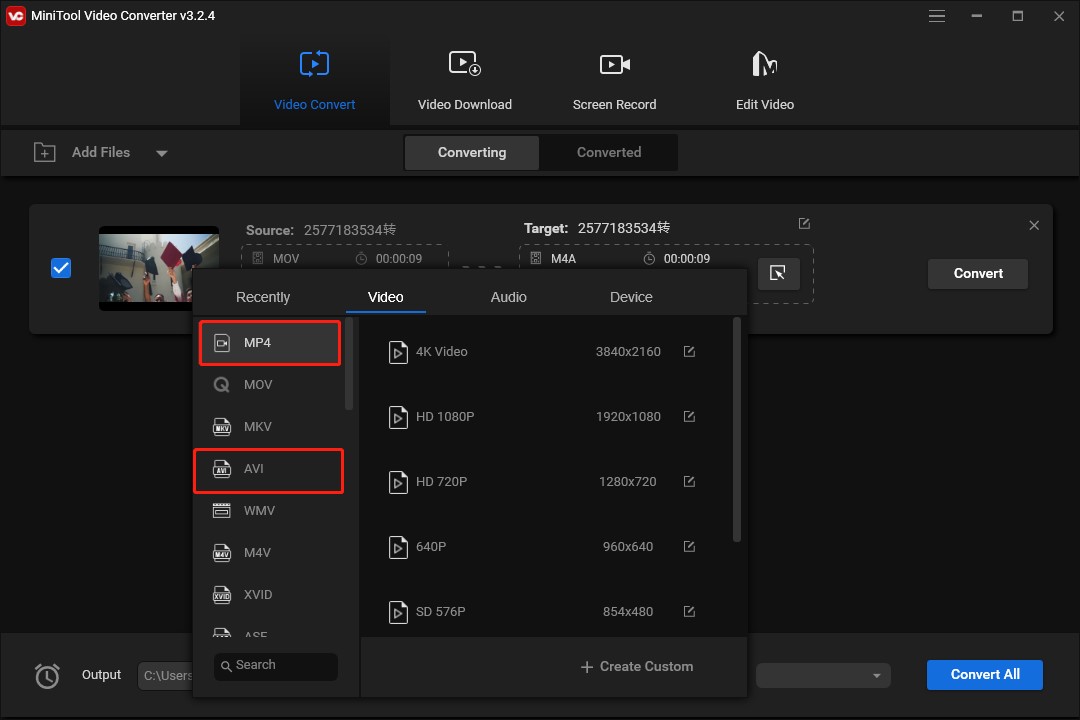Click the HD 1080P file icon
This screenshot has height=720, width=1080.
pos(398,417)
